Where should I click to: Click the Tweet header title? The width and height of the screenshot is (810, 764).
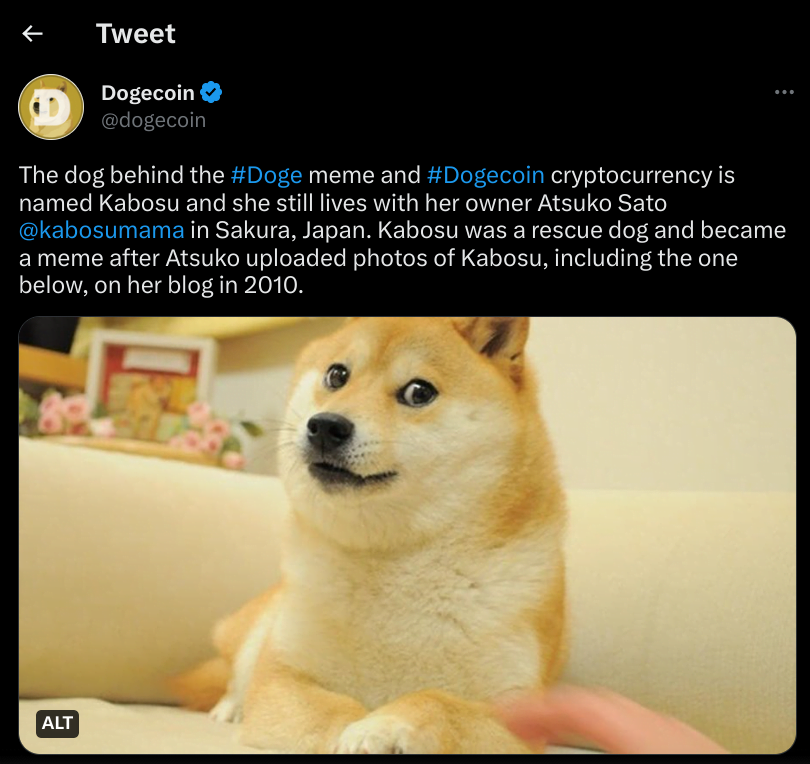tap(135, 34)
